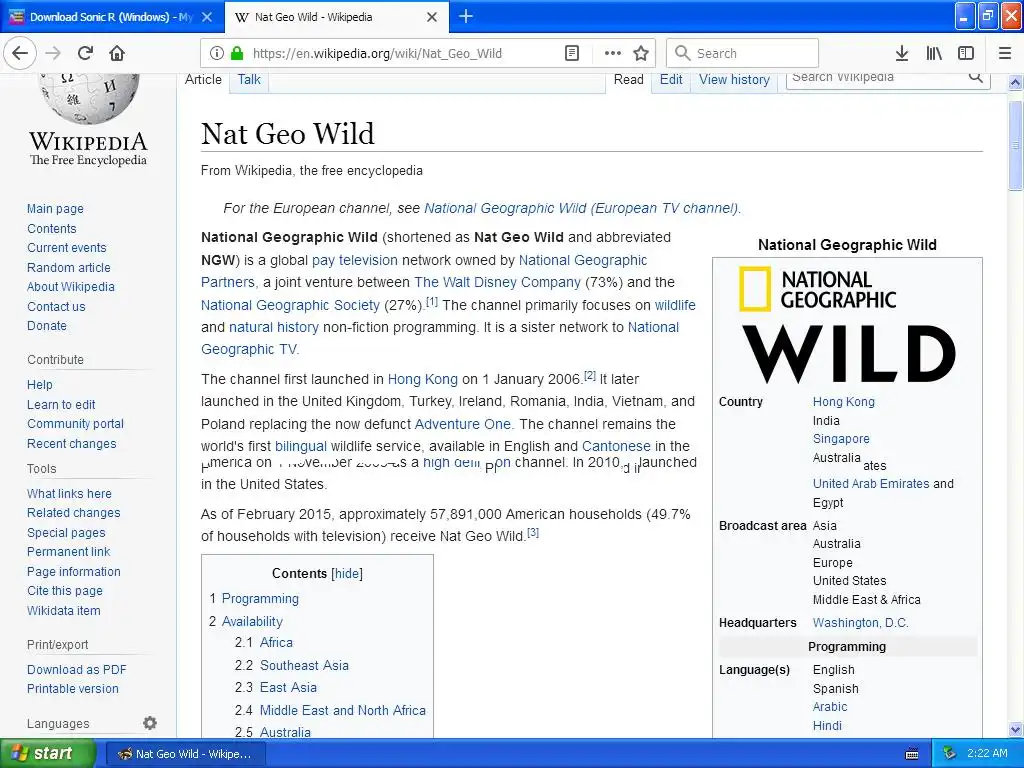Open United Arab Emirates infobox link

pyautogui.click(x=871, y=484)
